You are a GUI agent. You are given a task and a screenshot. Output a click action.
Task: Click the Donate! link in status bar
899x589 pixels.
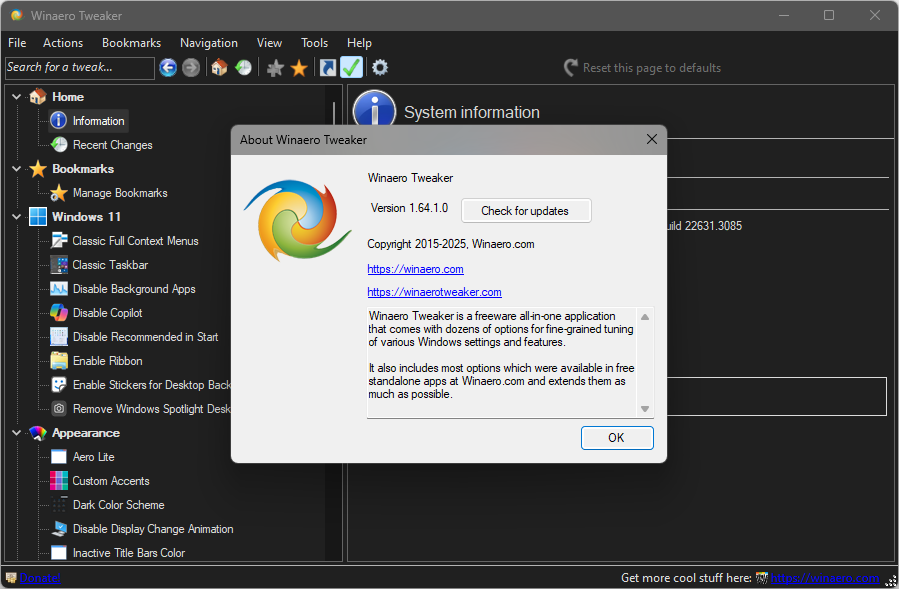coord(40,578)
